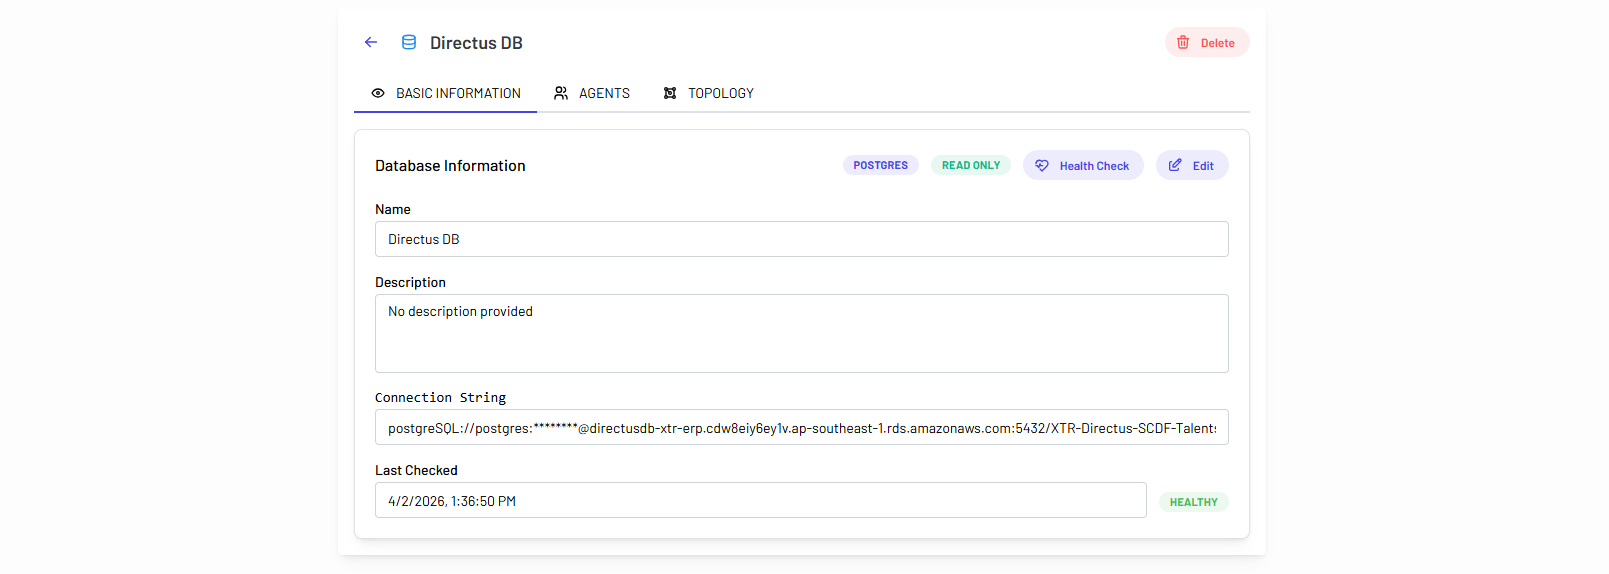Image resolution: width=1609 pixels, height=574 pixels.
Task: Click the Last Checked timestamp field
Action: tap(761, 500)
